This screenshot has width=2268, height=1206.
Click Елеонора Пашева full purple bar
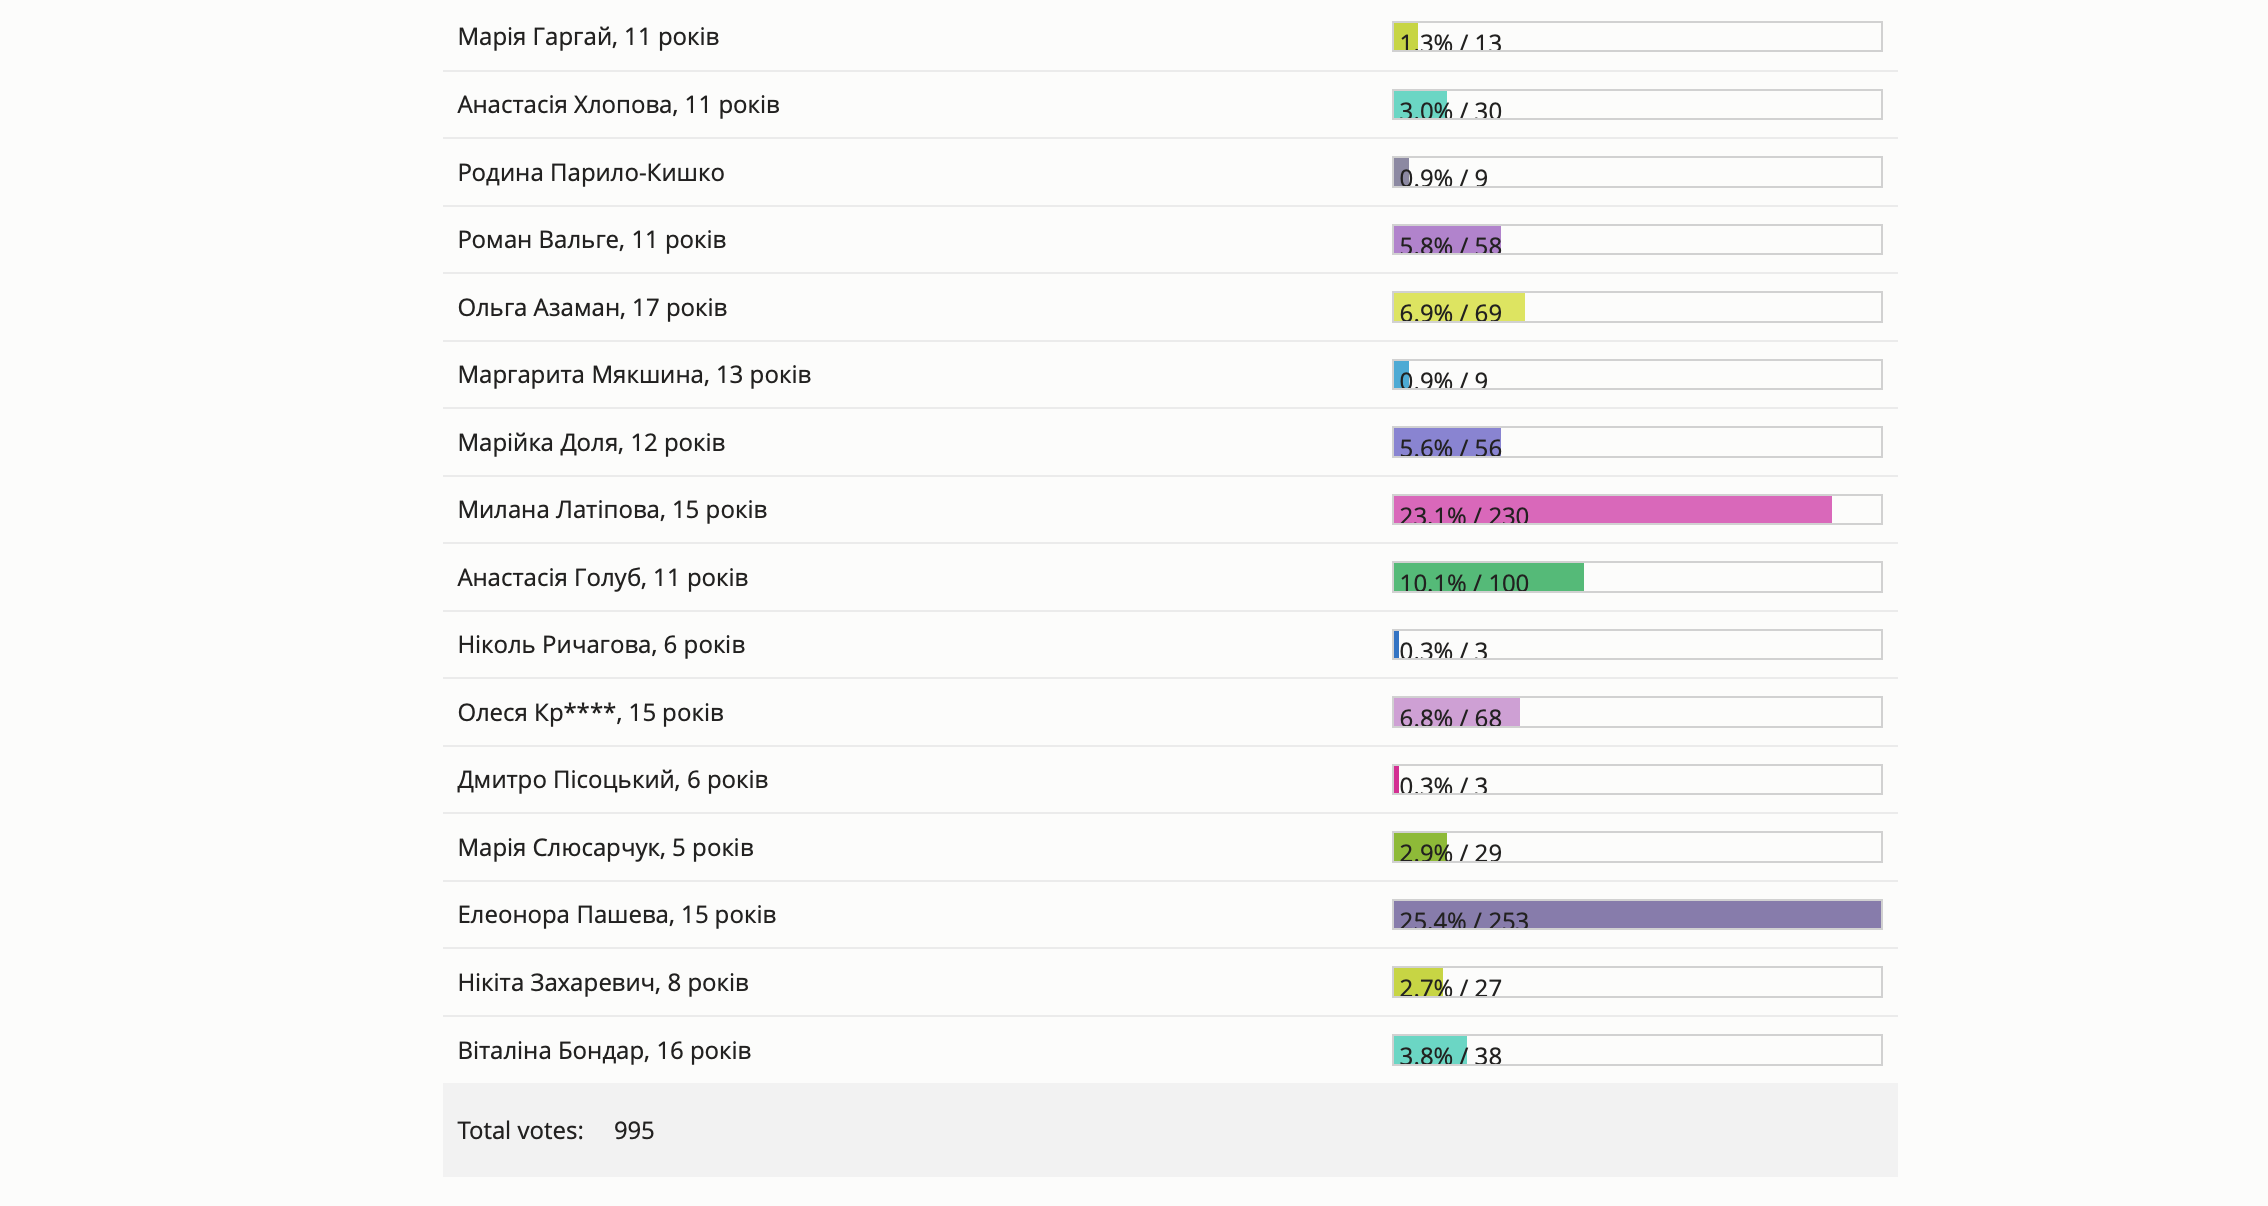pyautogui.click(x=1636, y=915)
